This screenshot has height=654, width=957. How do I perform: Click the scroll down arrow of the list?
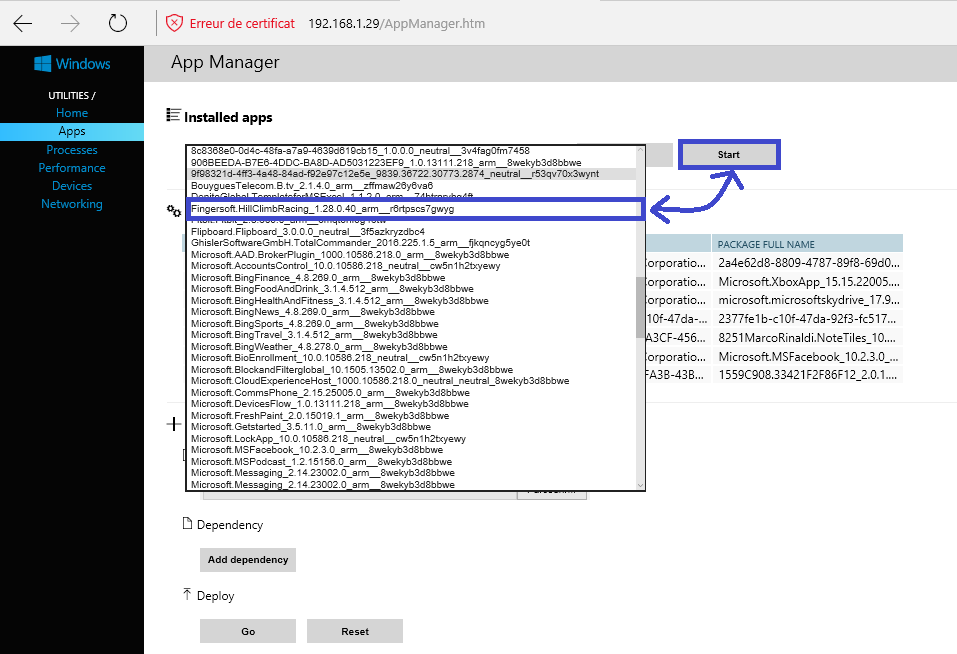[x=640, y=486]
